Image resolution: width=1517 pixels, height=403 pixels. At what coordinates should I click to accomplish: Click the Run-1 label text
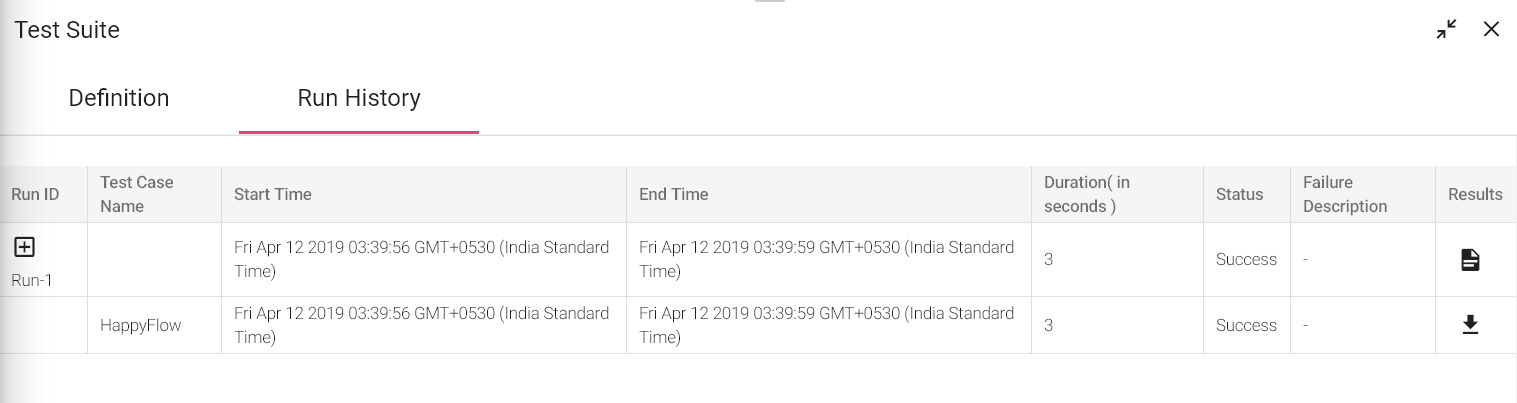coord(32,280)
